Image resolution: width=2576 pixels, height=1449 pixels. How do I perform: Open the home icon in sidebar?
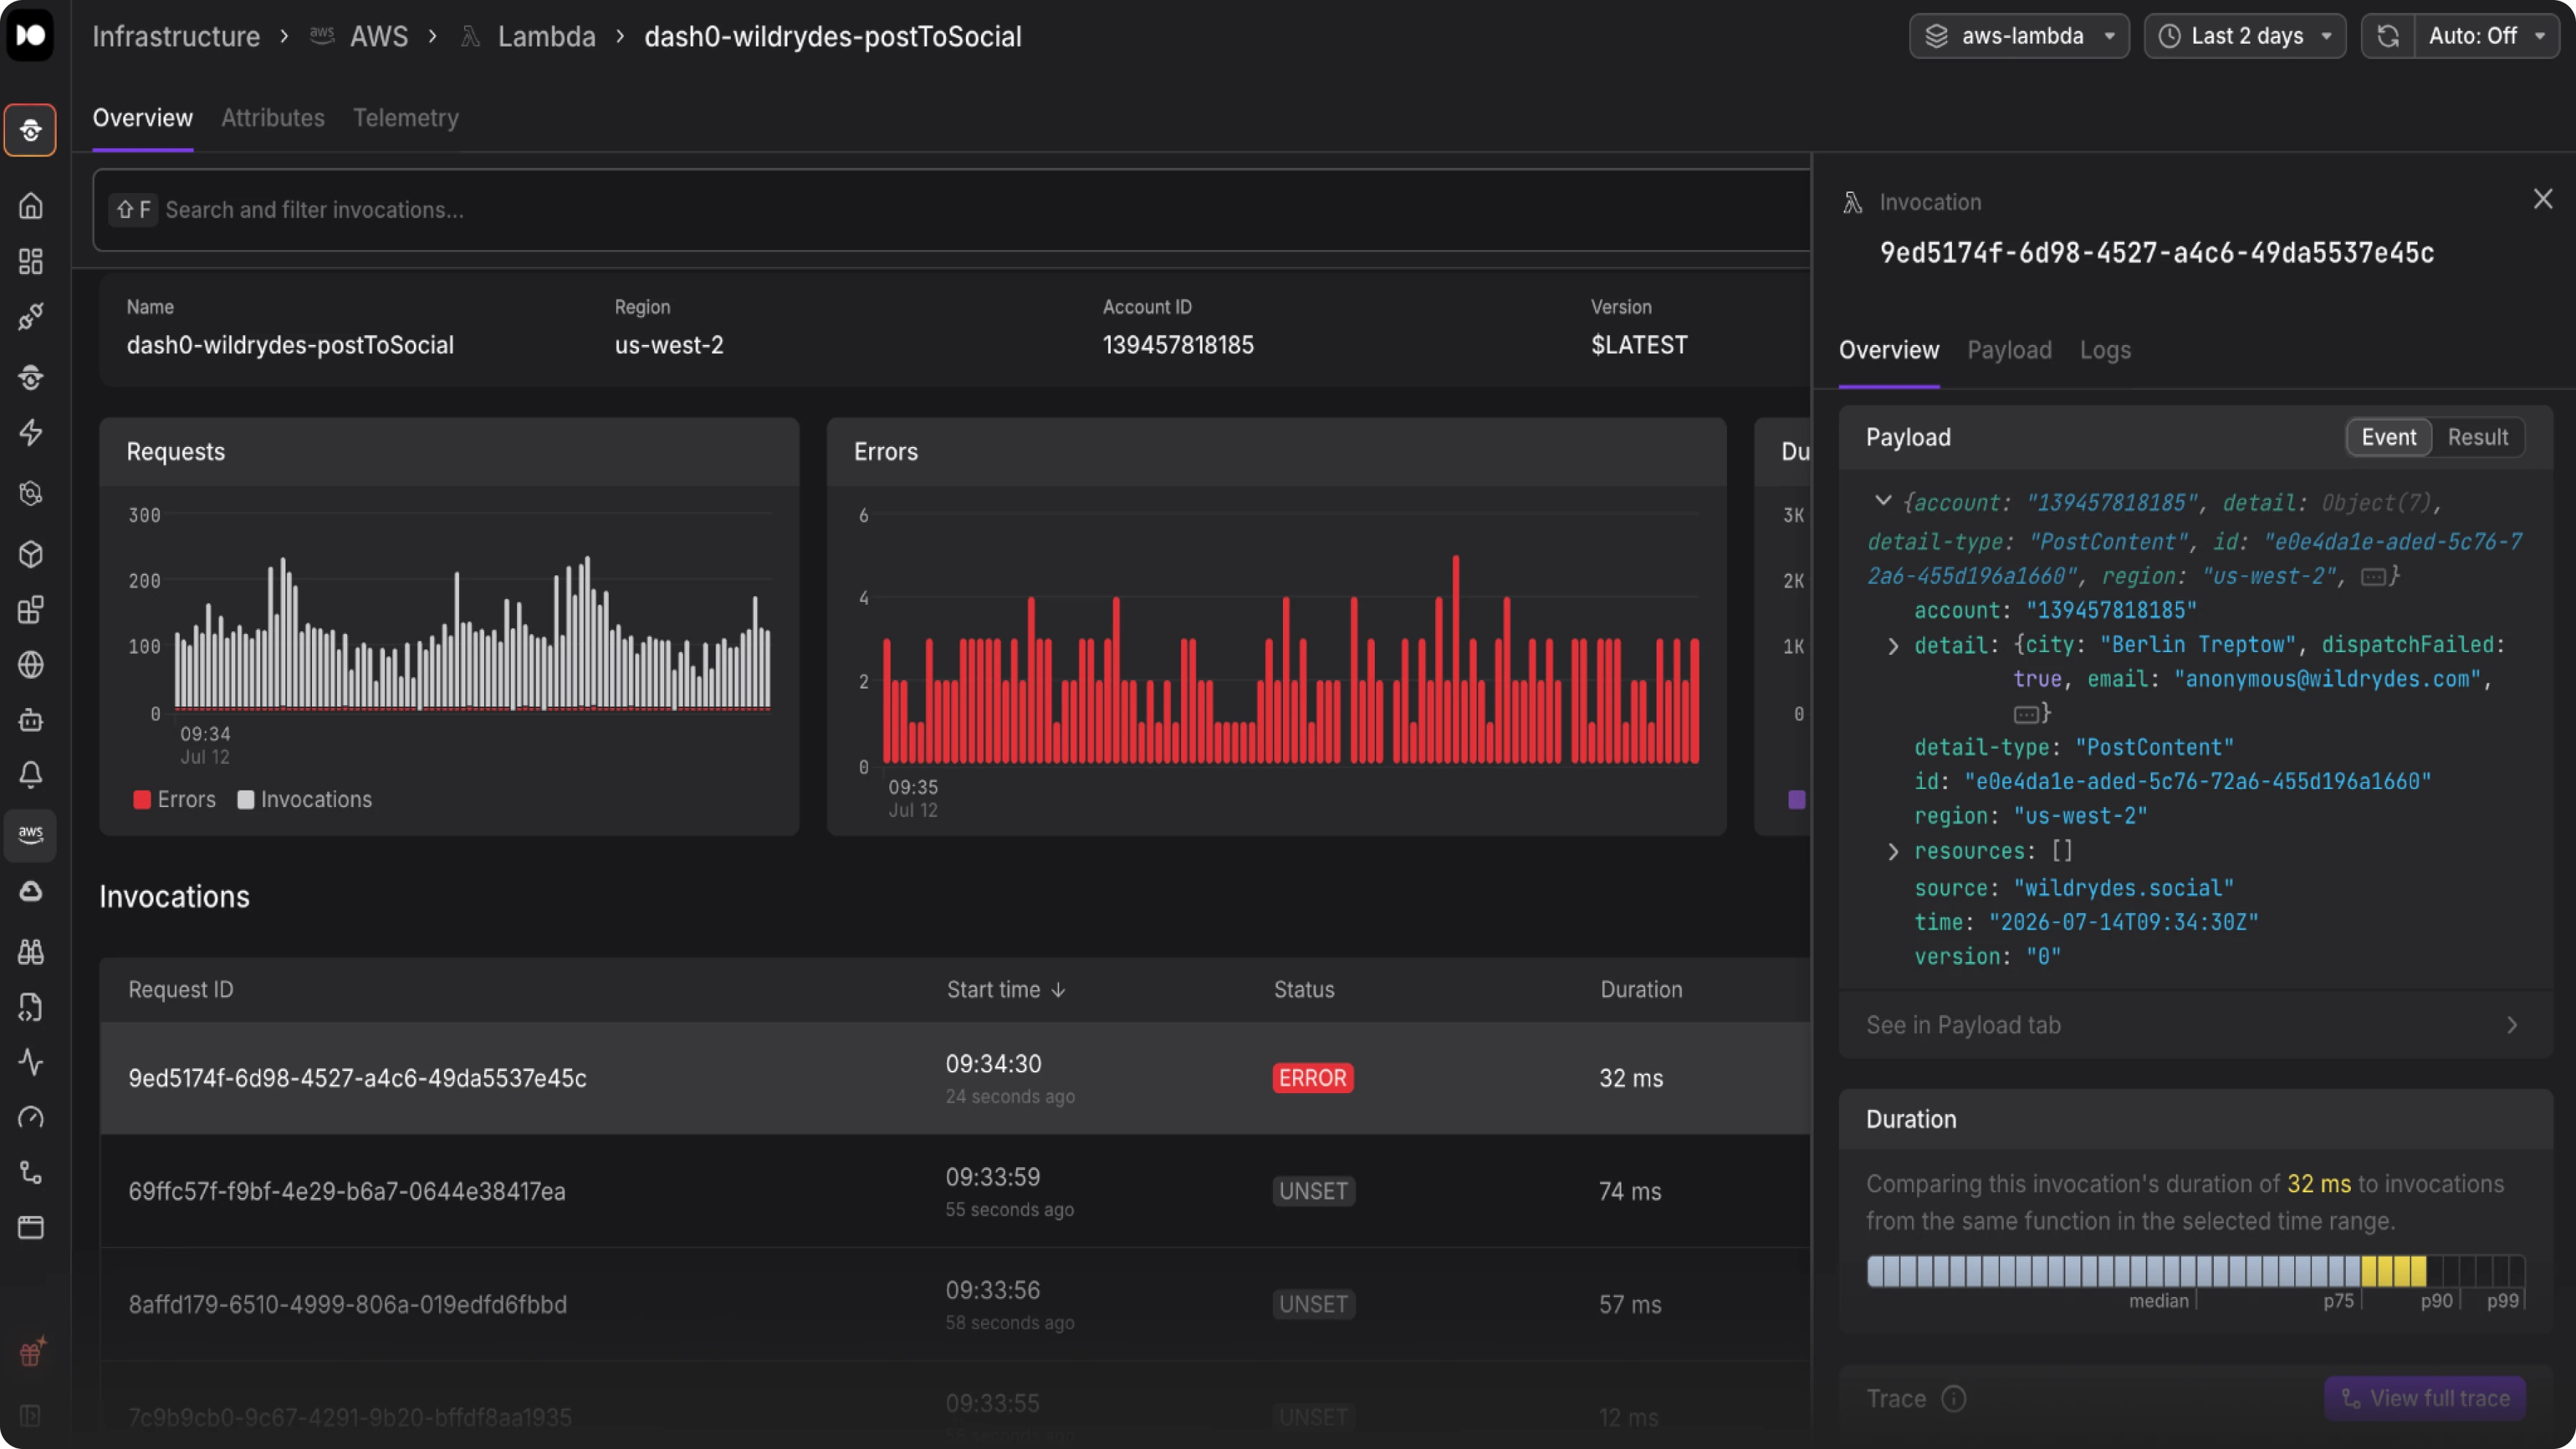tap(31, 206)
